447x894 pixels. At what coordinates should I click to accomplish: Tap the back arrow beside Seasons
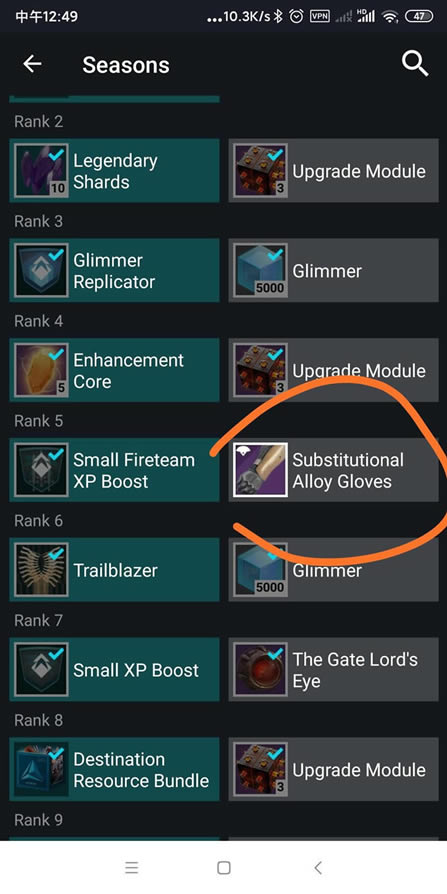(32, 64)
